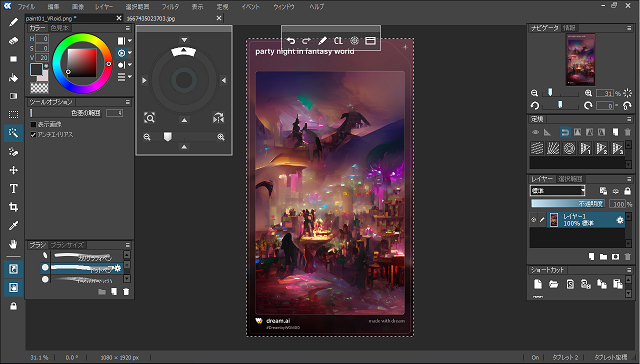Select the parallel lines snap ruler

(x=537, y=148)
